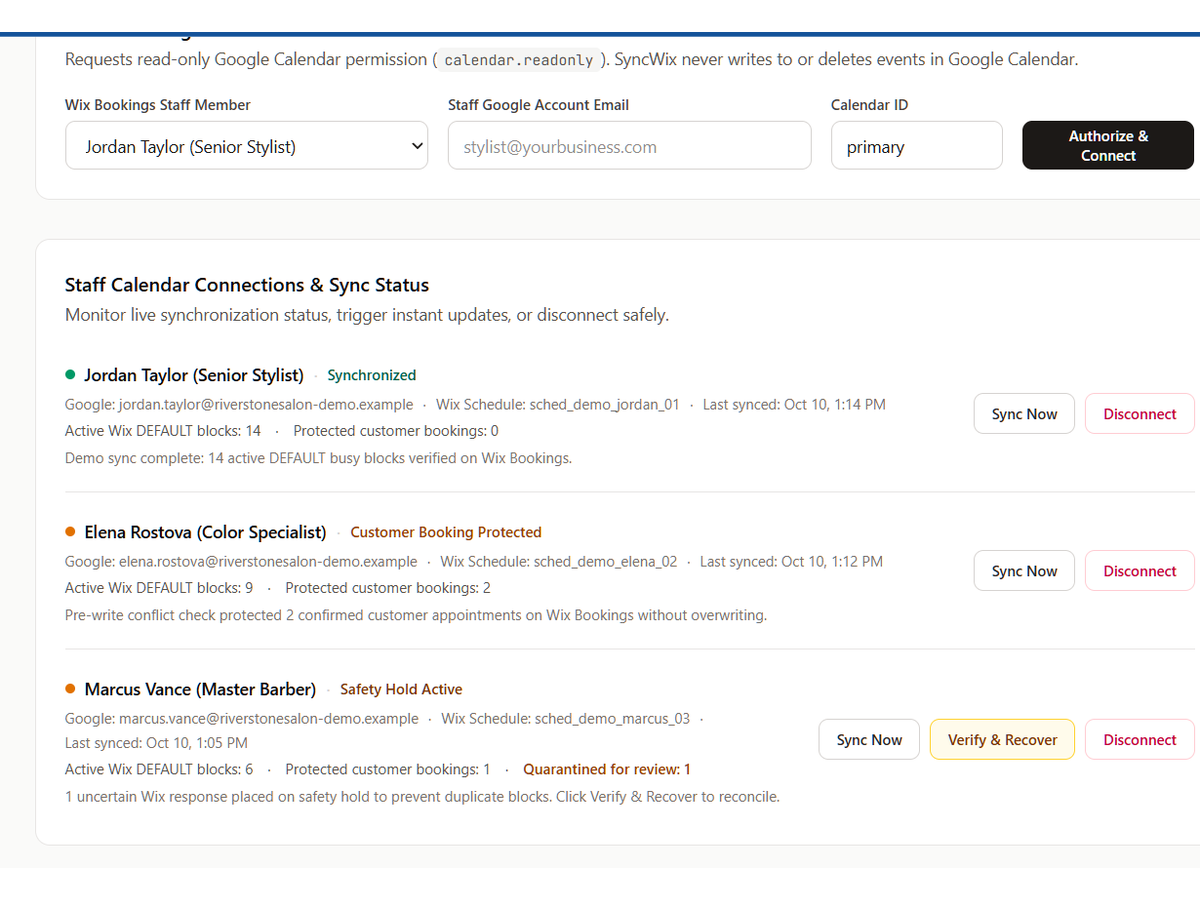Click the Authorize & Connect button

[1108, 146]
